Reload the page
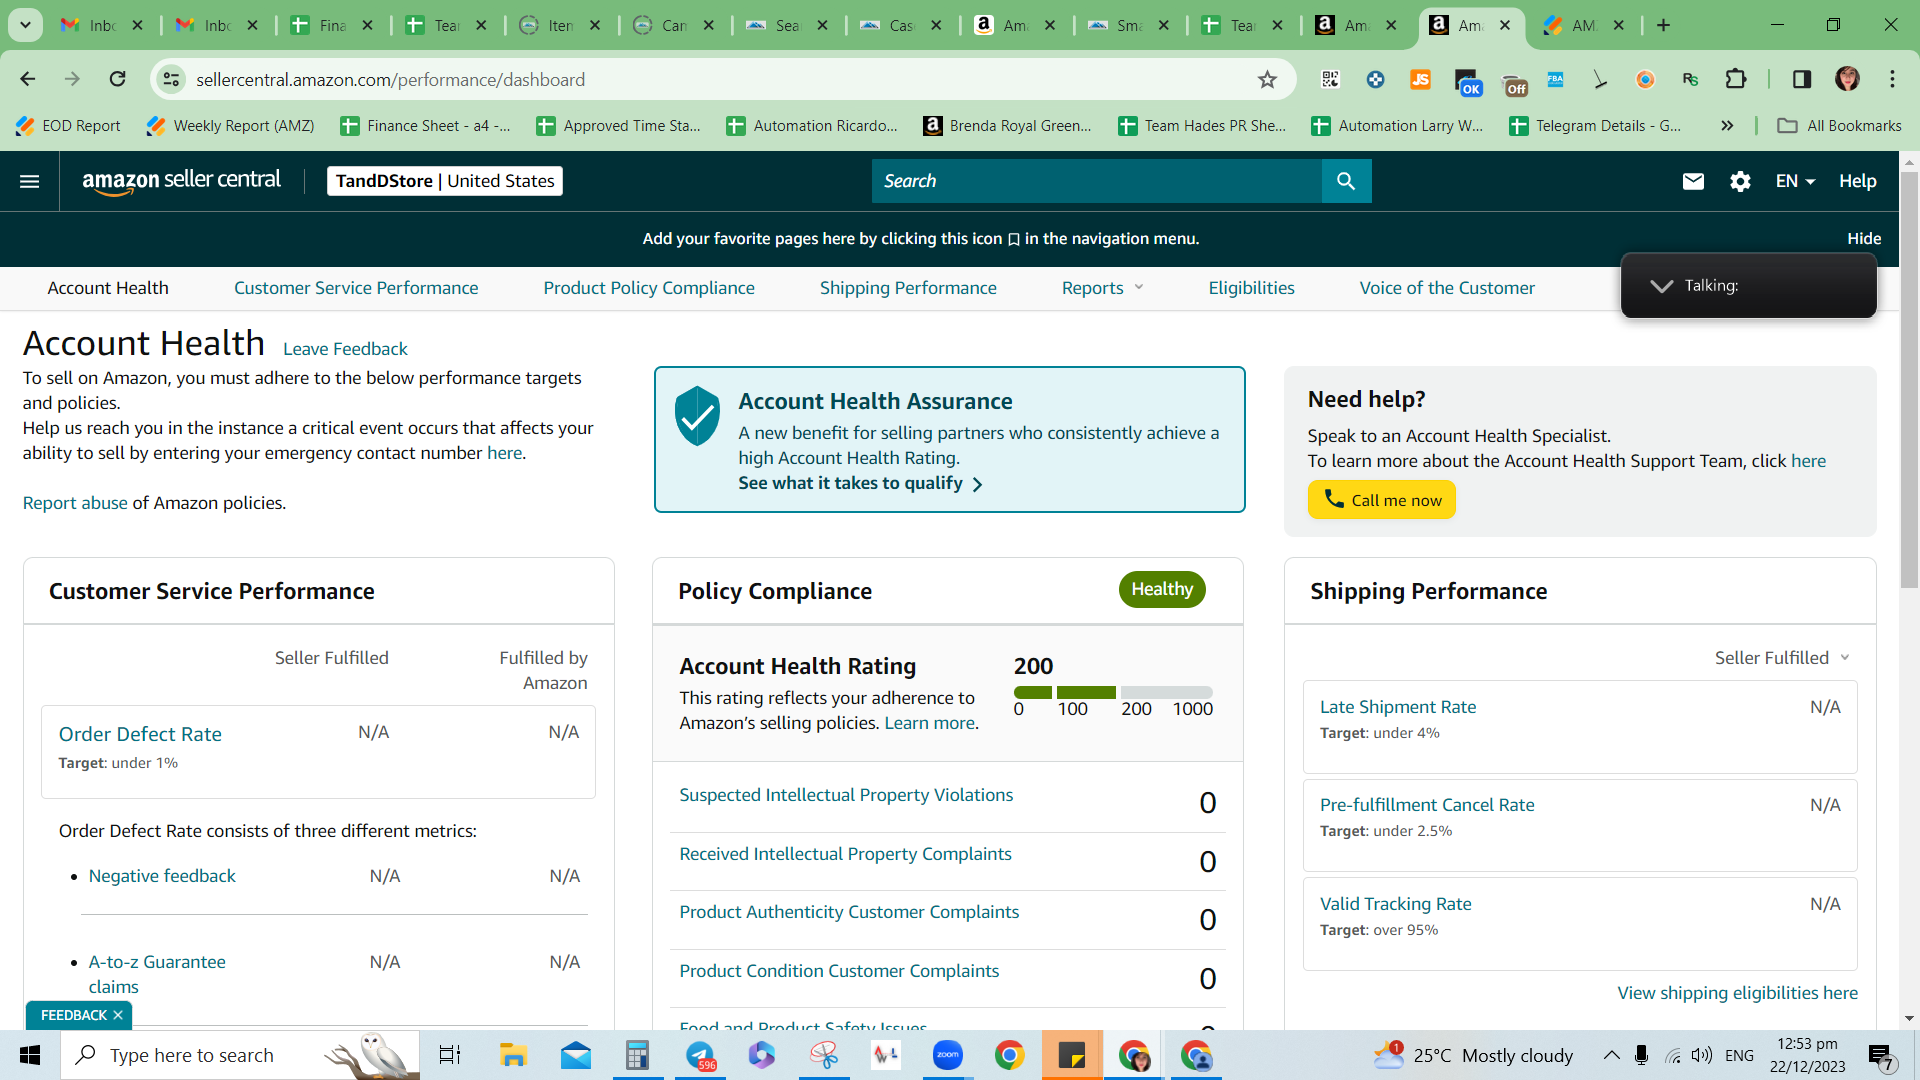The width and height of the screenshot is (1920, 1080). click(118, 79)
